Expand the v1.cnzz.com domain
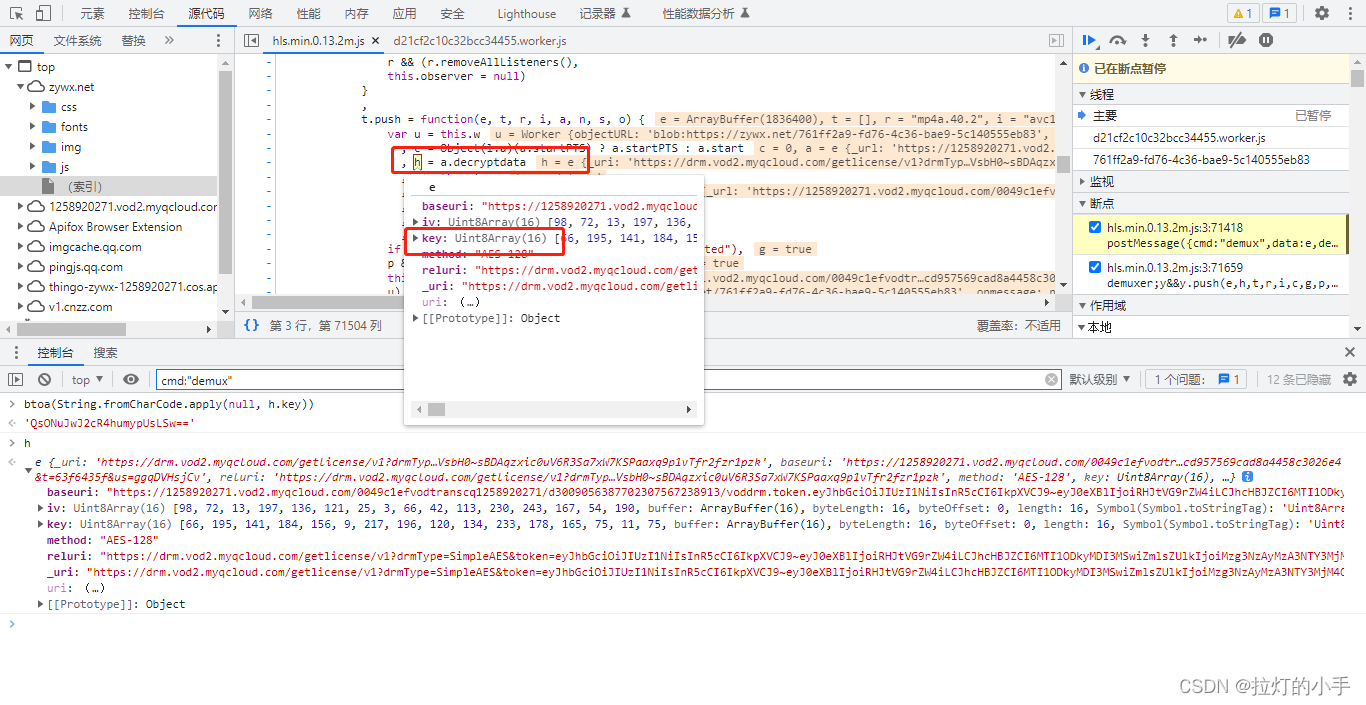Screen dimensions: 1366x705 22,307
